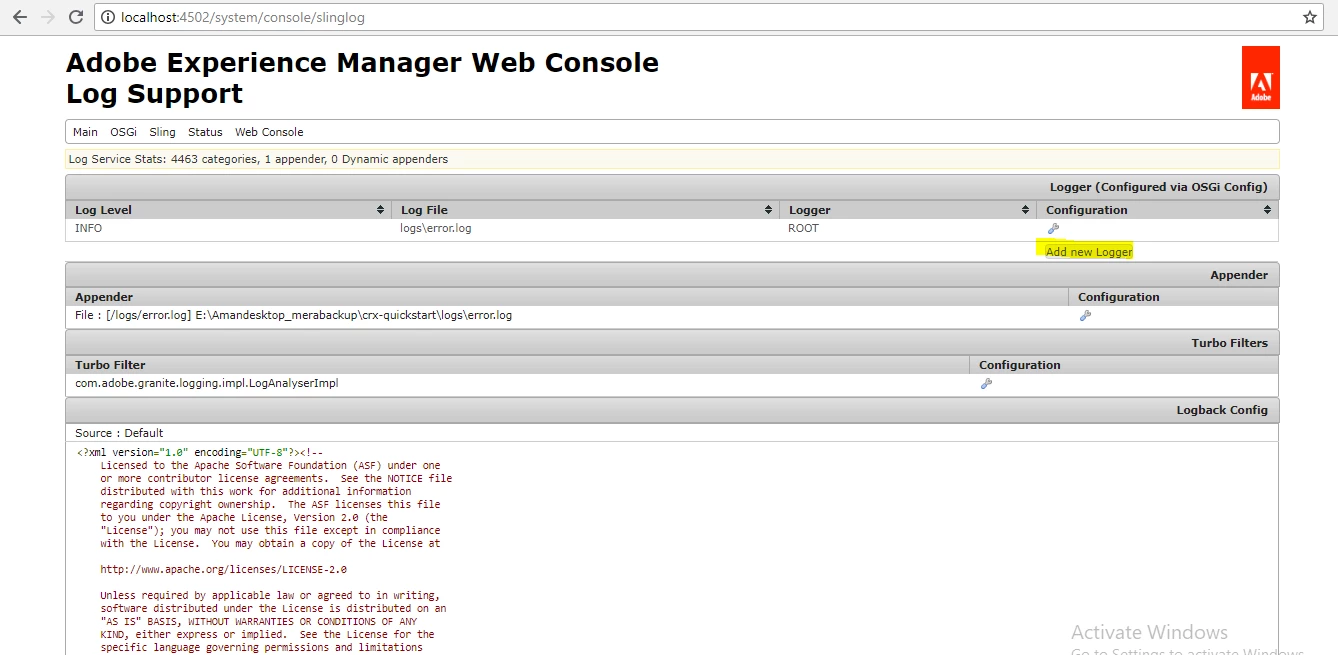Select the ROOT logger cell
The width and height of the screenshot is (1338, 655).
[x=803, y=228]
